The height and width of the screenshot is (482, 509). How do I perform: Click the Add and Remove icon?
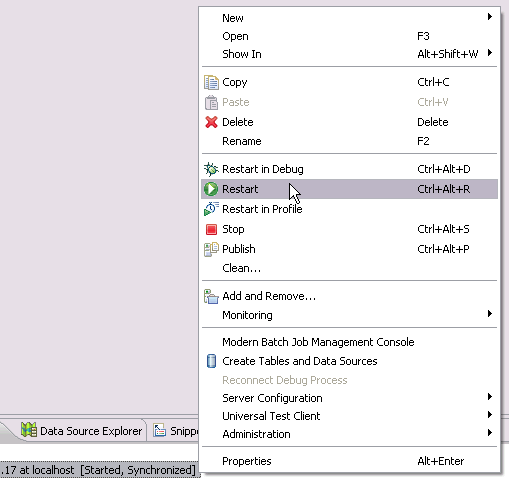point(211,296)
